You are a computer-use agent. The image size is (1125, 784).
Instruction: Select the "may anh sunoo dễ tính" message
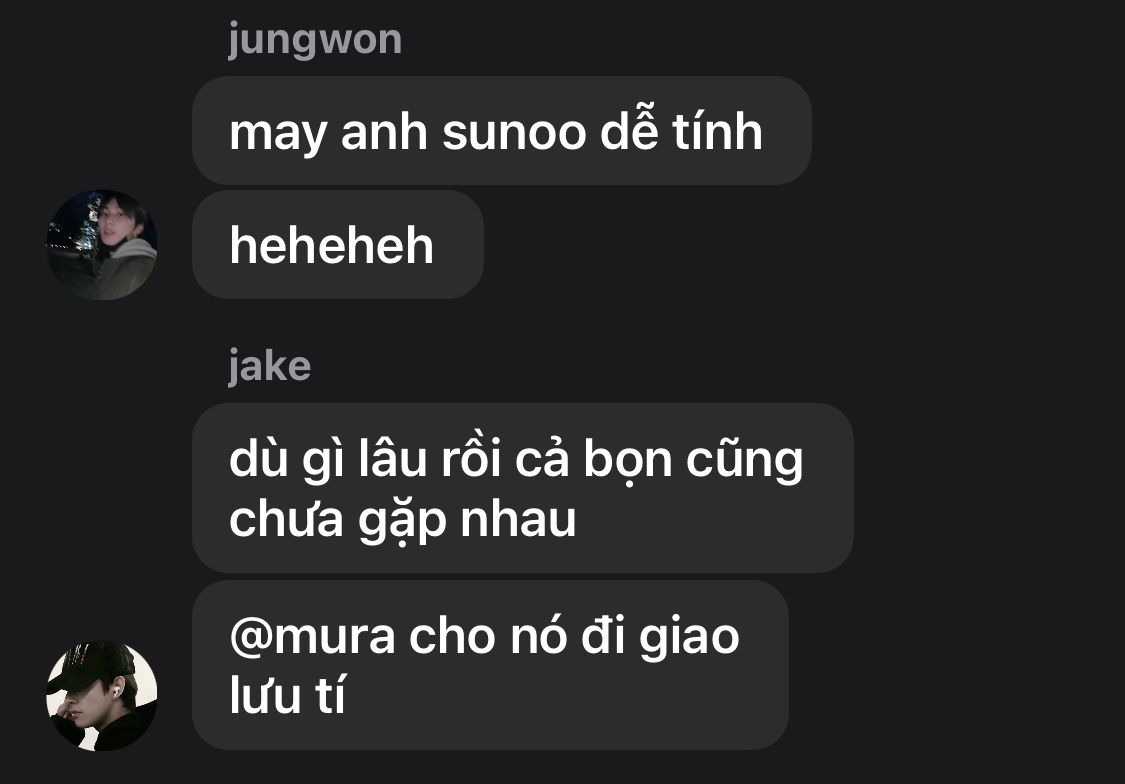click(x=502, y=131)
